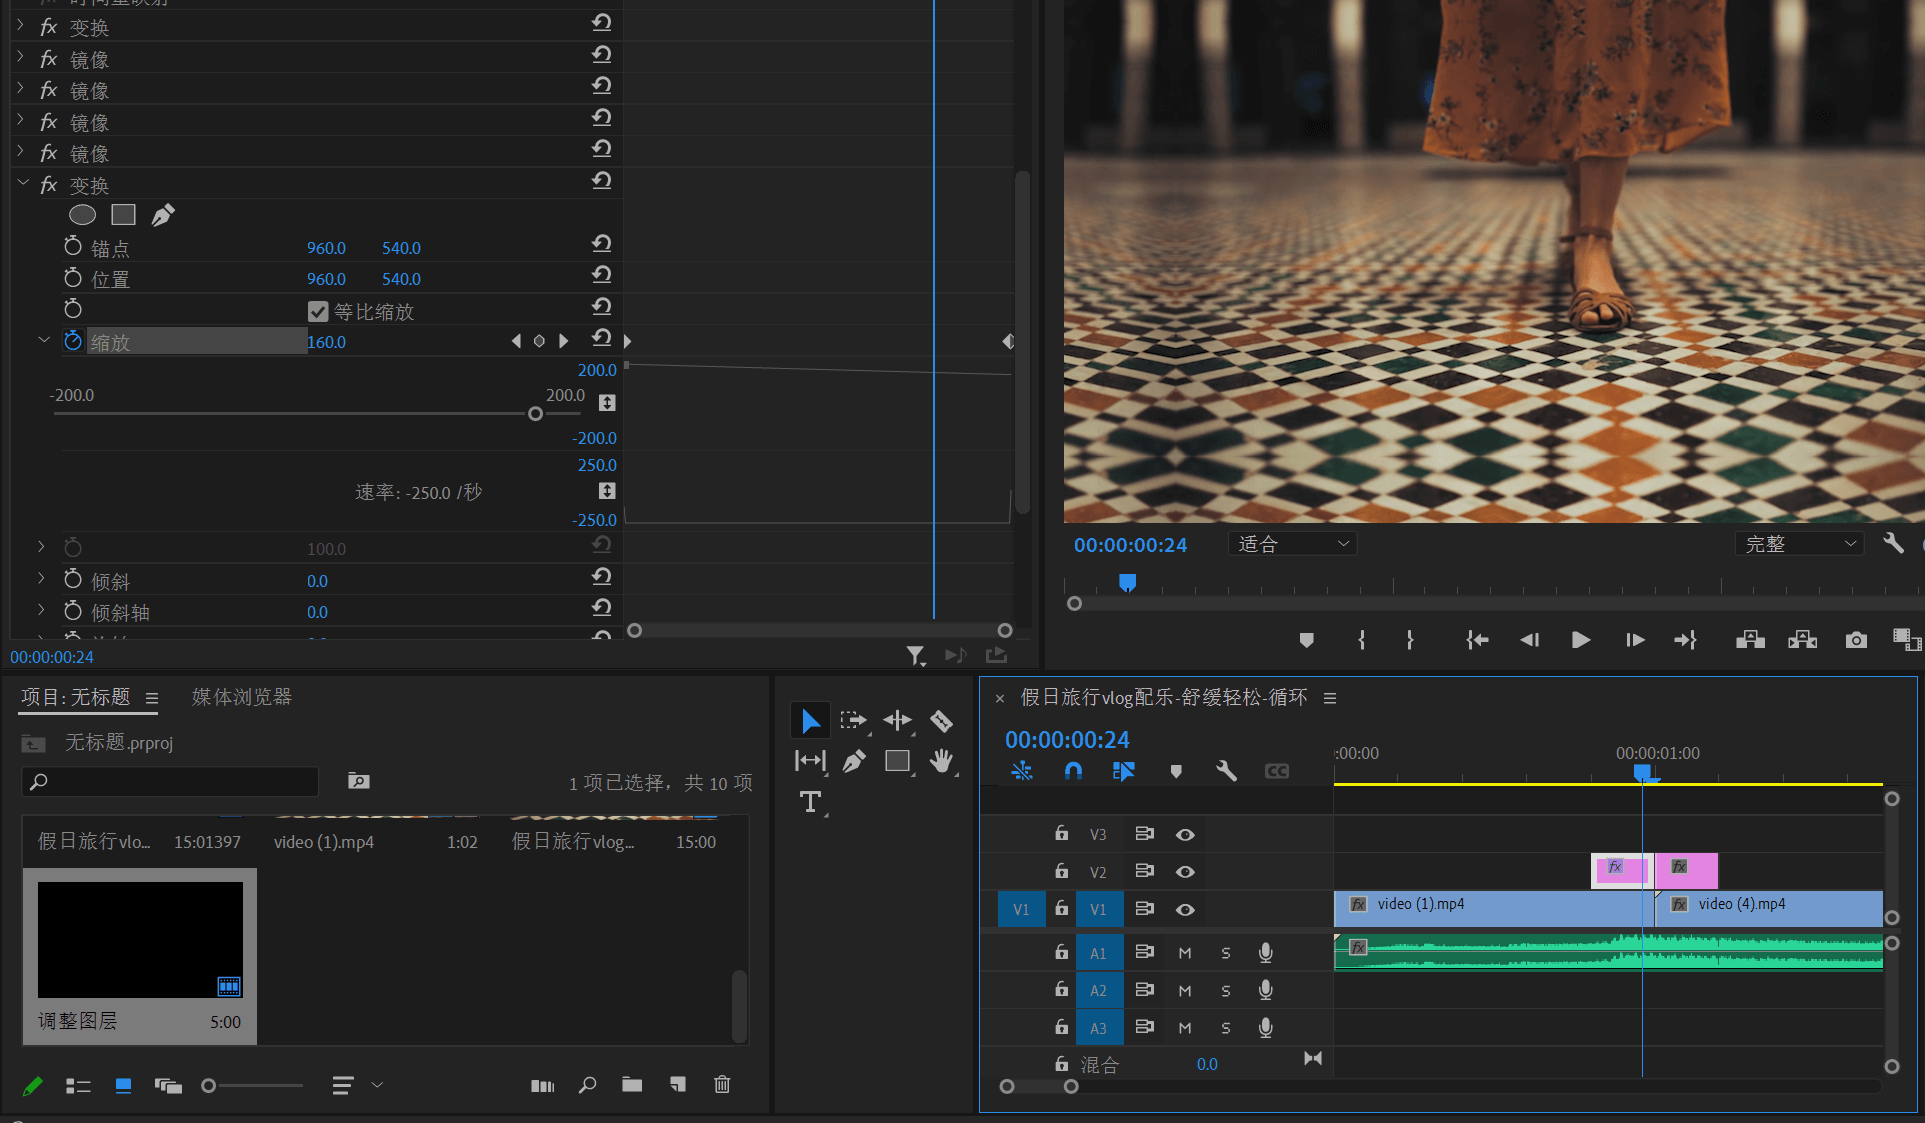This screenshot has width=1925, height=1123.
Task: Expand the first 变换 effect at top
Action: click(x=20, y=25)
